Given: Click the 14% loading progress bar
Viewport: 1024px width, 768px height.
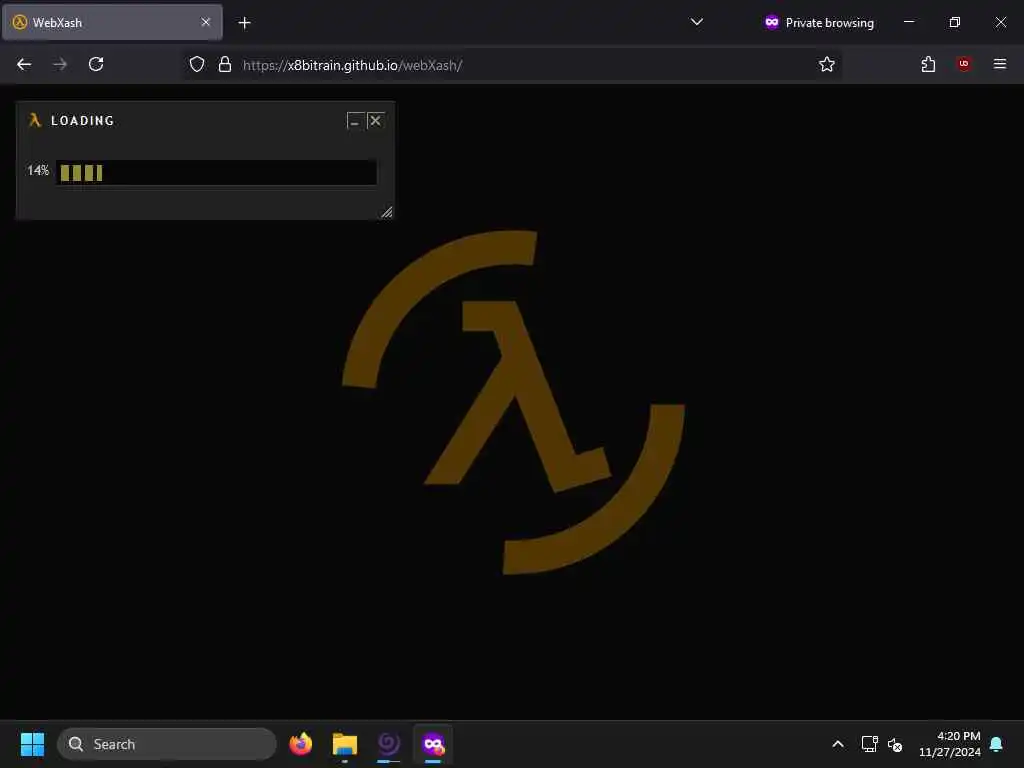Looking at the screenshot, I should click(216, 172).
